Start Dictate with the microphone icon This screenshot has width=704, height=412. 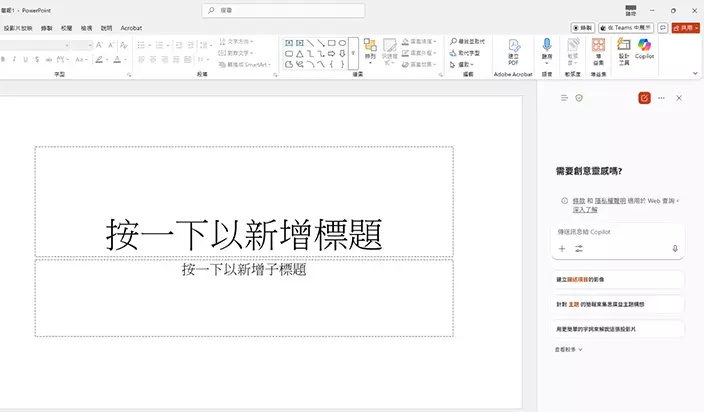(x=547, y=50)
